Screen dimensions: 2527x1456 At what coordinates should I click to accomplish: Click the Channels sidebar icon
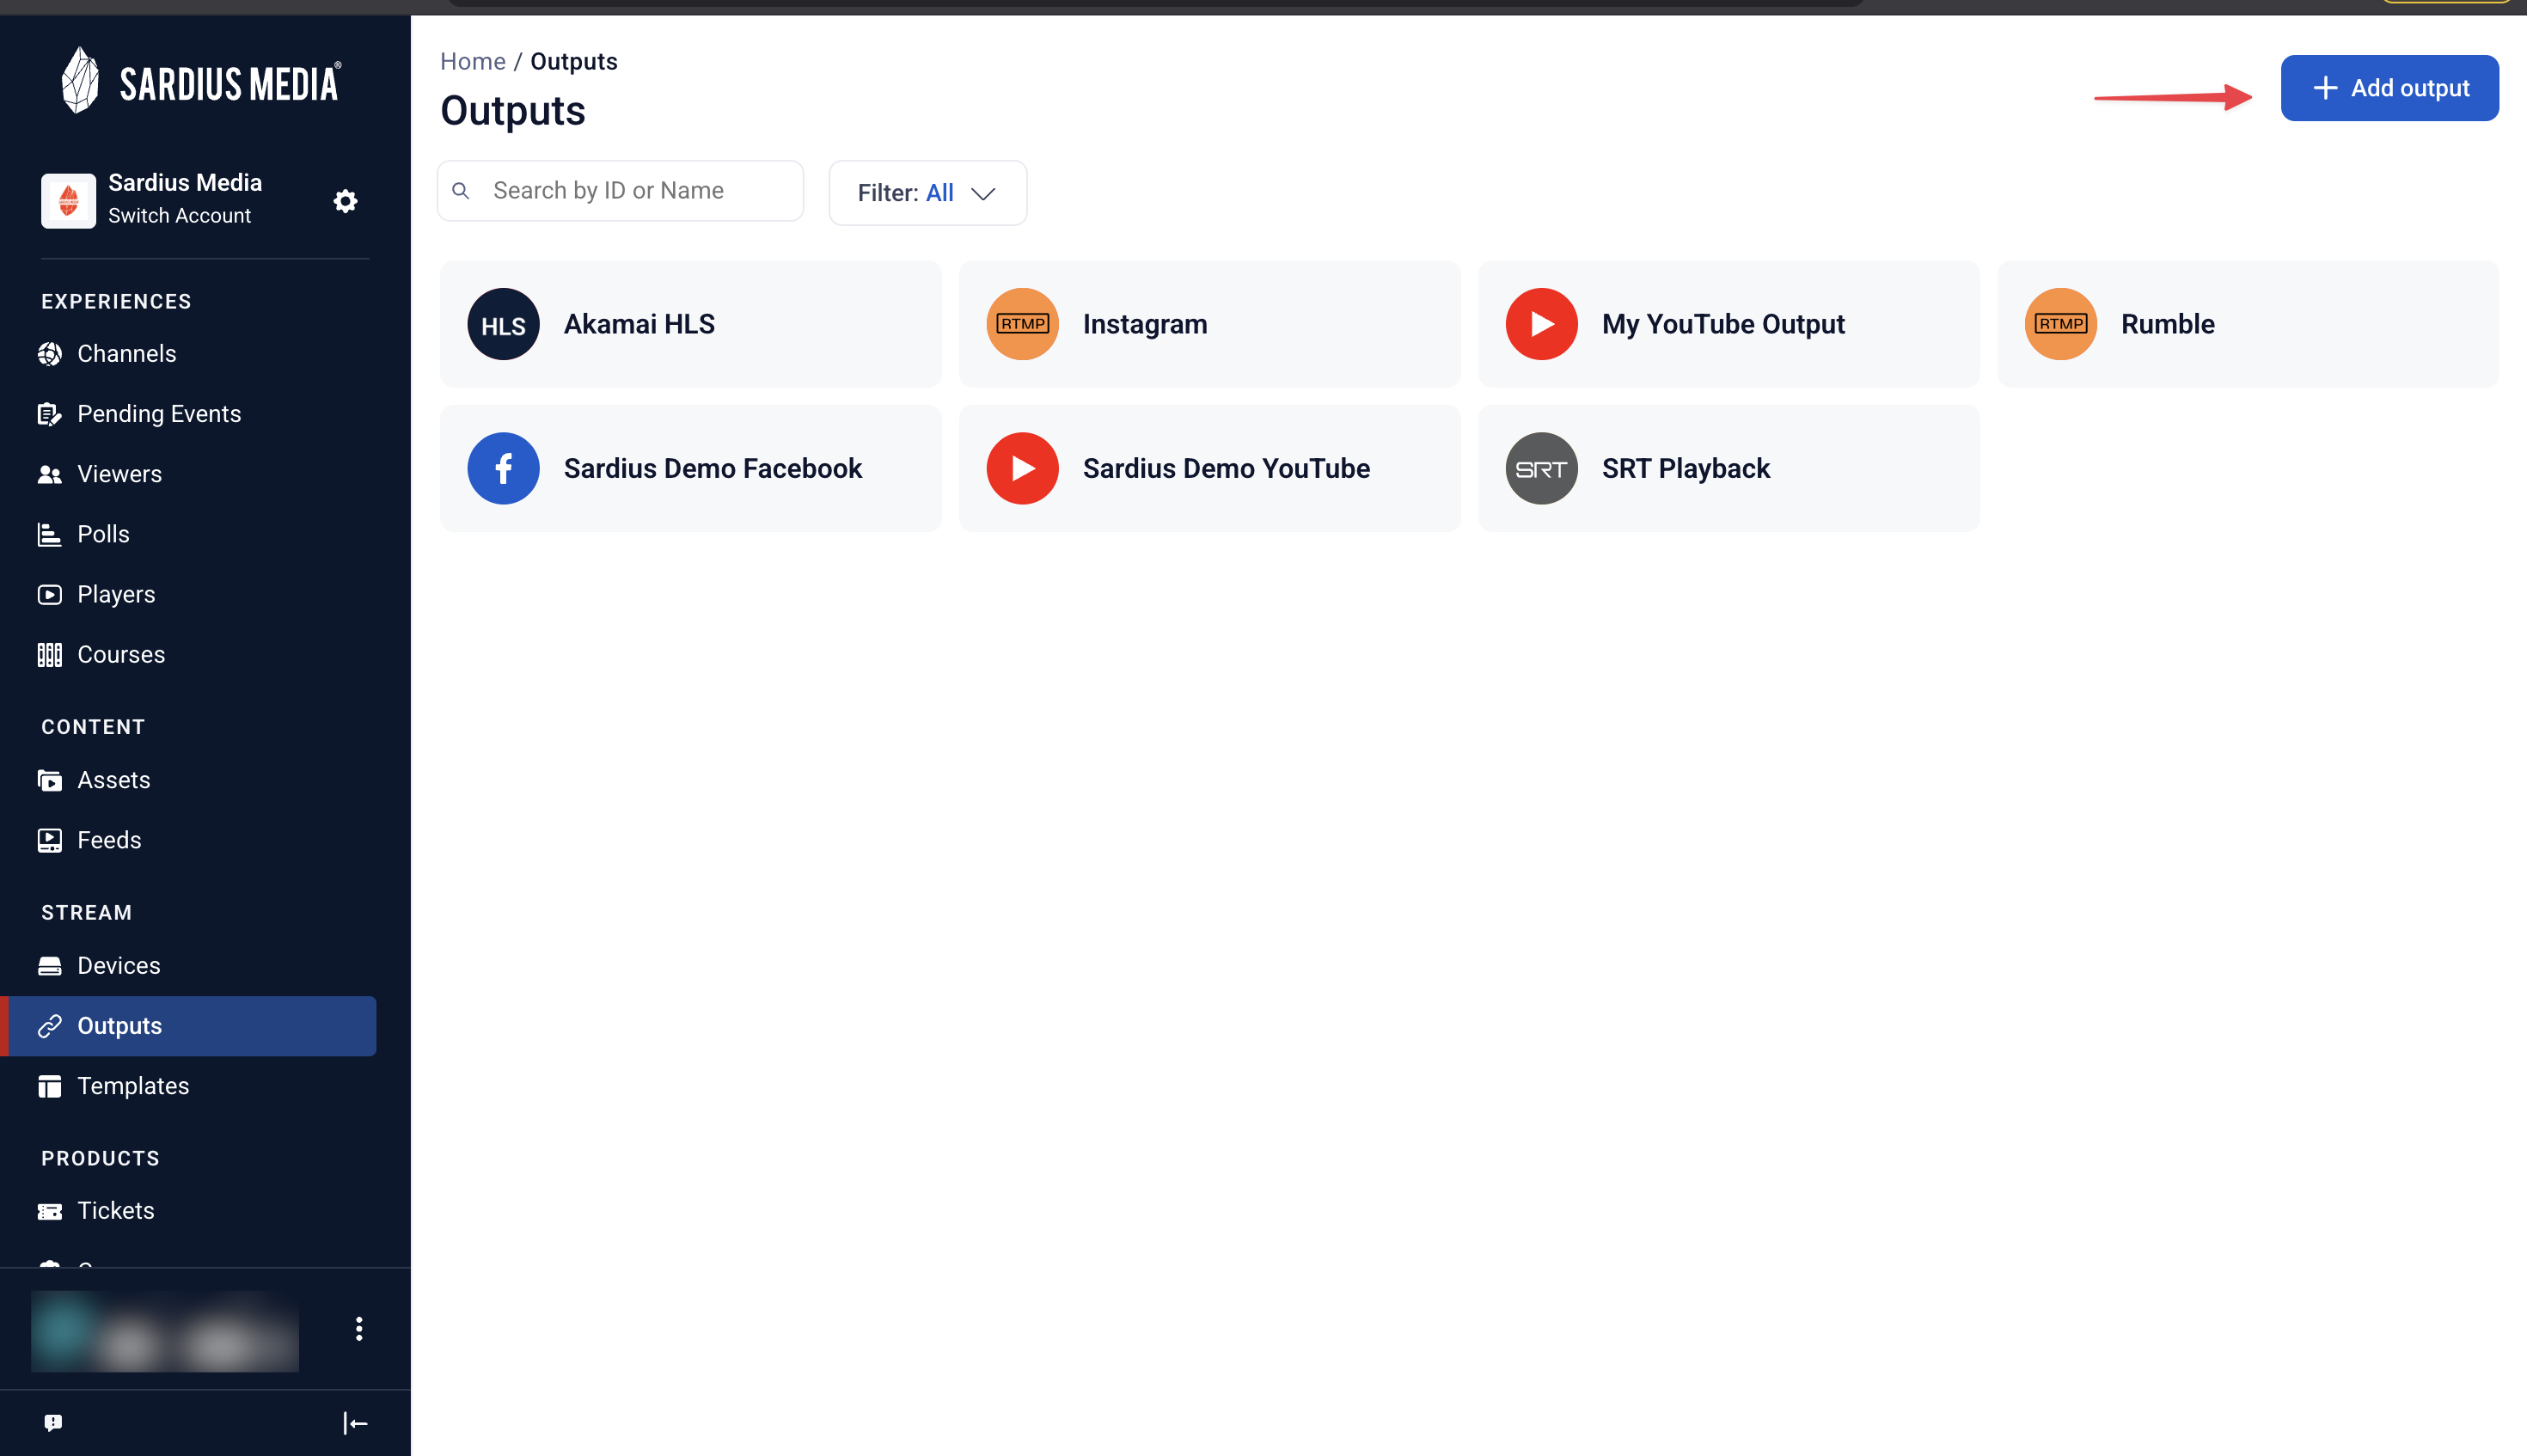(49, 354)
